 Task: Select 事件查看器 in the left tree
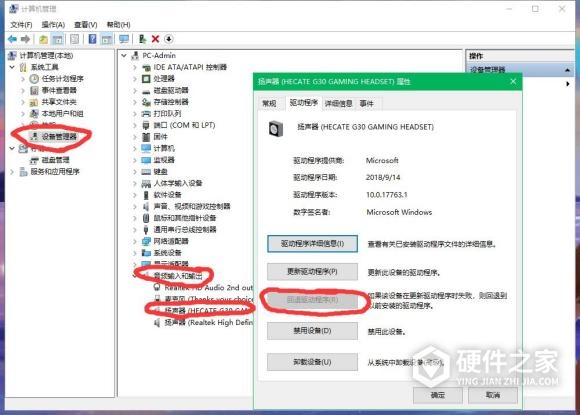click(x=59, y=90)
